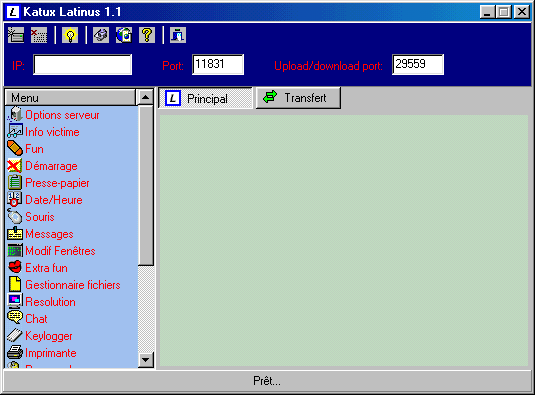Switch to the Principal tab
The width and height of the screenshot is (535, 395).
(205, 99)
